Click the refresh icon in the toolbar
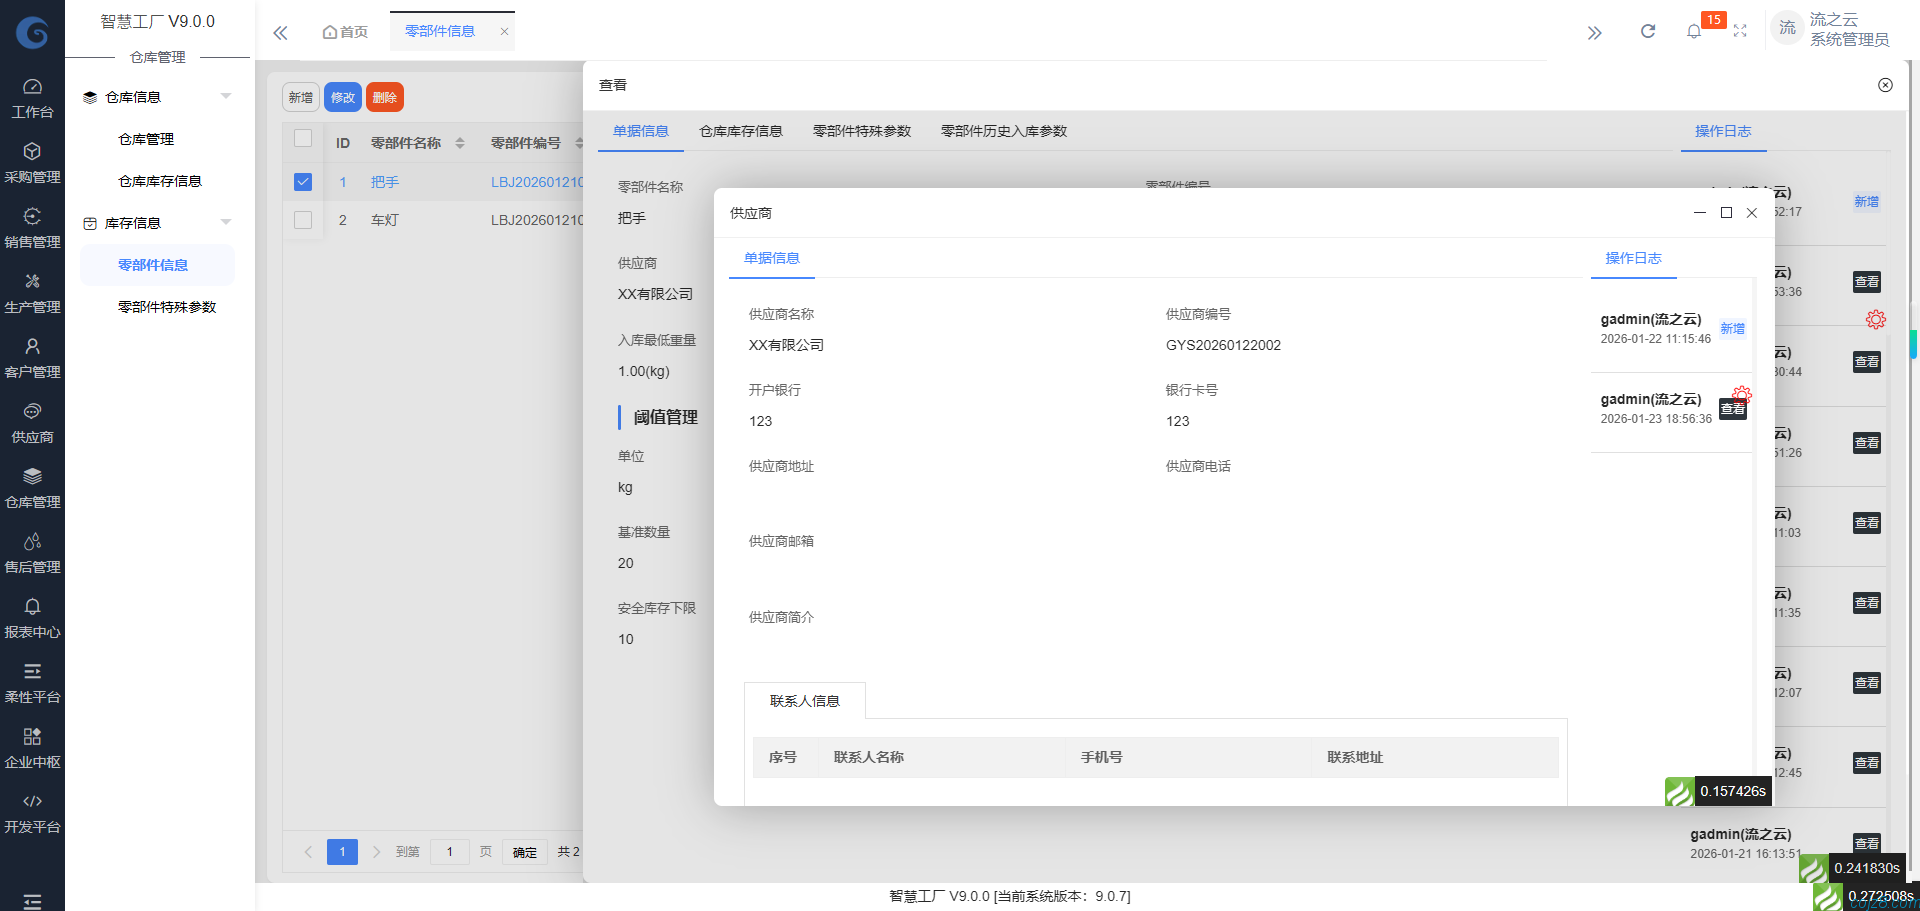 click(1647, 31)
